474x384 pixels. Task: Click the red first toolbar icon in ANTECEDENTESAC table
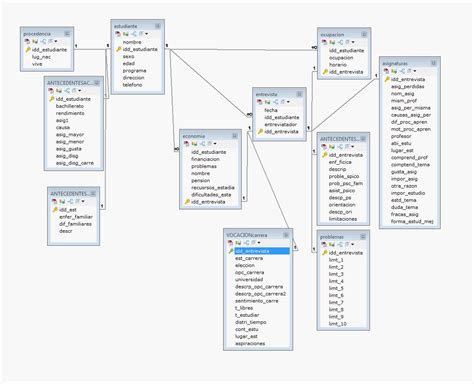click(51, 91)
